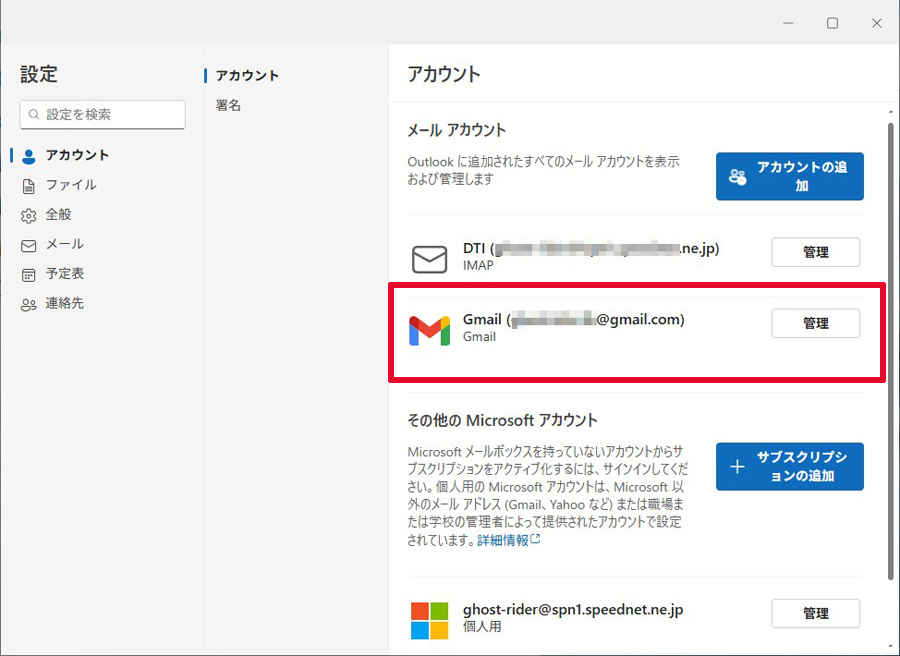Click the Gmail account address text
The image size is (900, 656).
pyautogui.click(x=573, y=320)
